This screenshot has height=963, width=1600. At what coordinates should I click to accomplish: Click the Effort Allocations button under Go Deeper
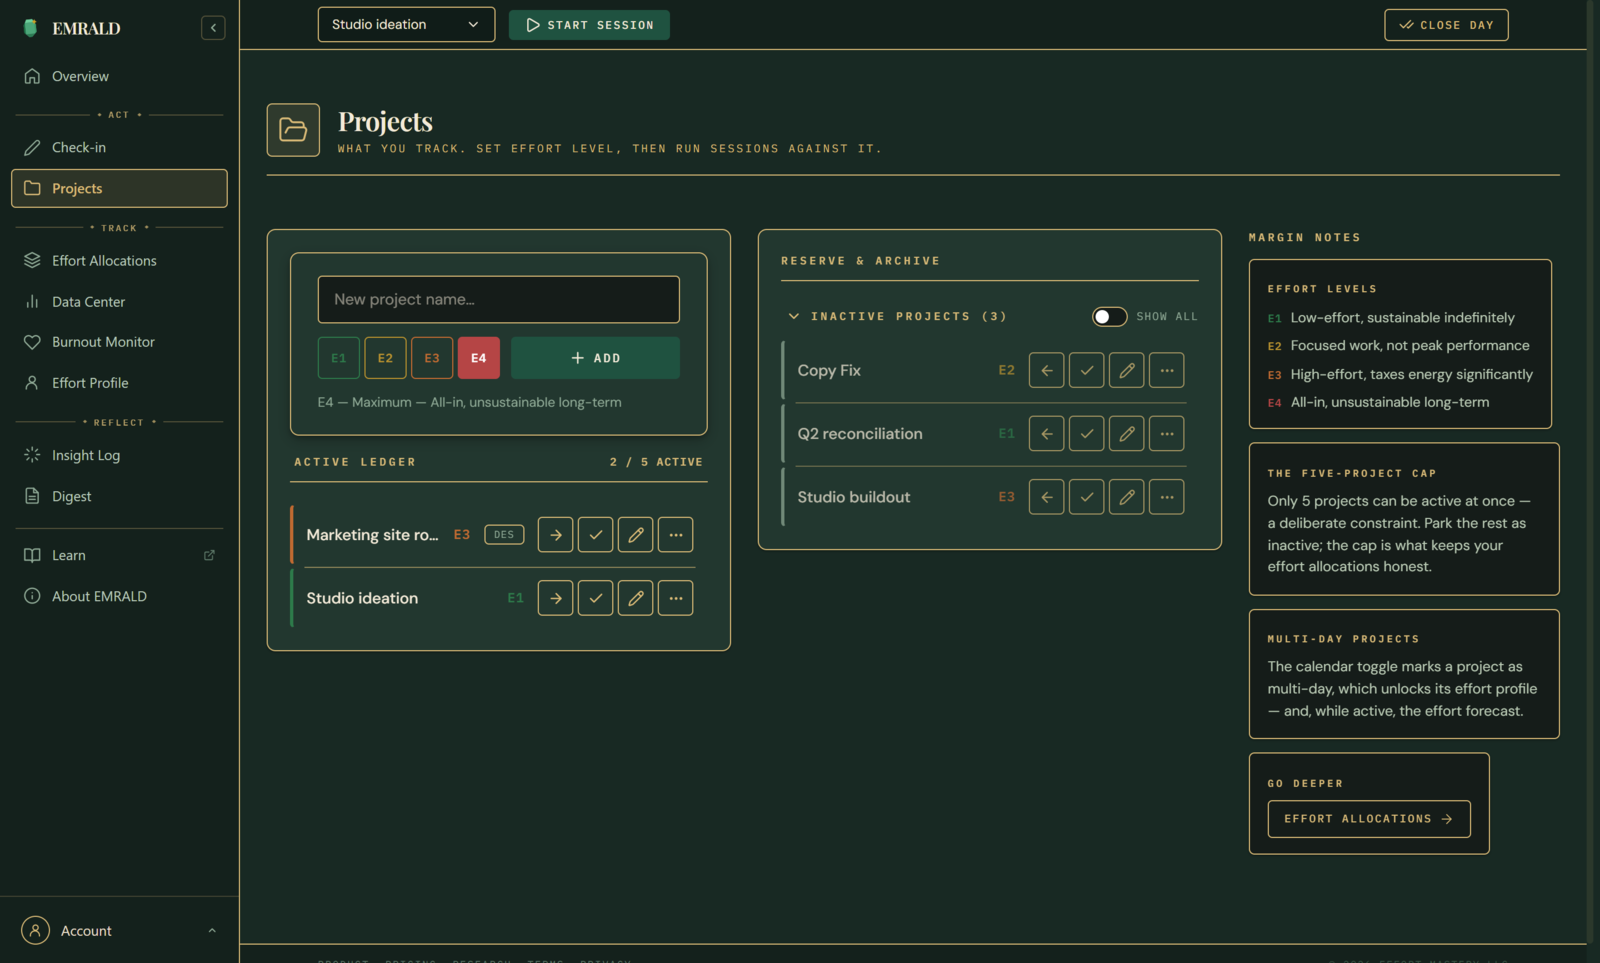click(x=1369, y=819)
